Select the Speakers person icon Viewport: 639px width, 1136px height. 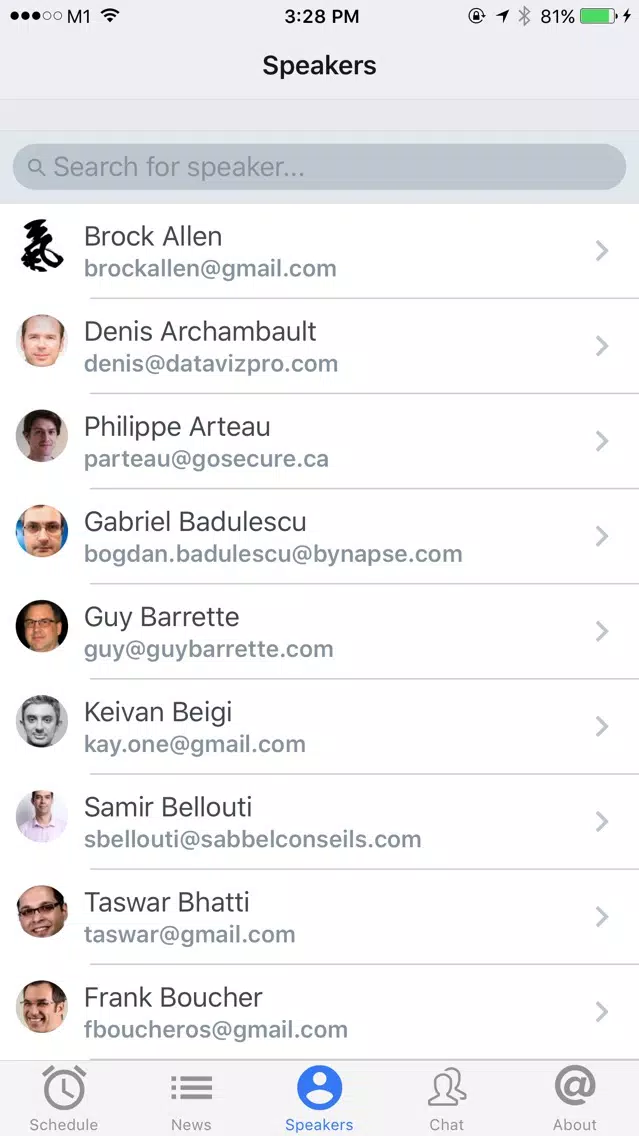[320, 1087]
